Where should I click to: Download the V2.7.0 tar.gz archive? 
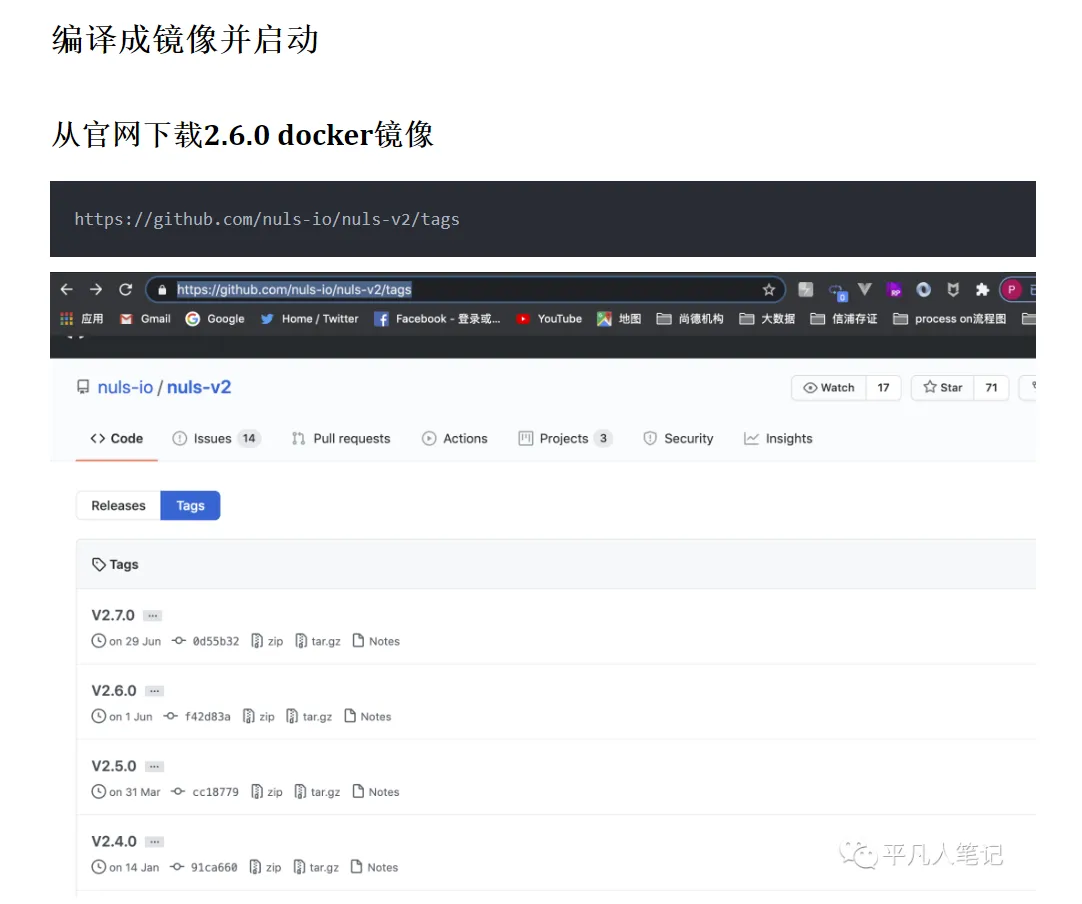click(x=318, y=641)
